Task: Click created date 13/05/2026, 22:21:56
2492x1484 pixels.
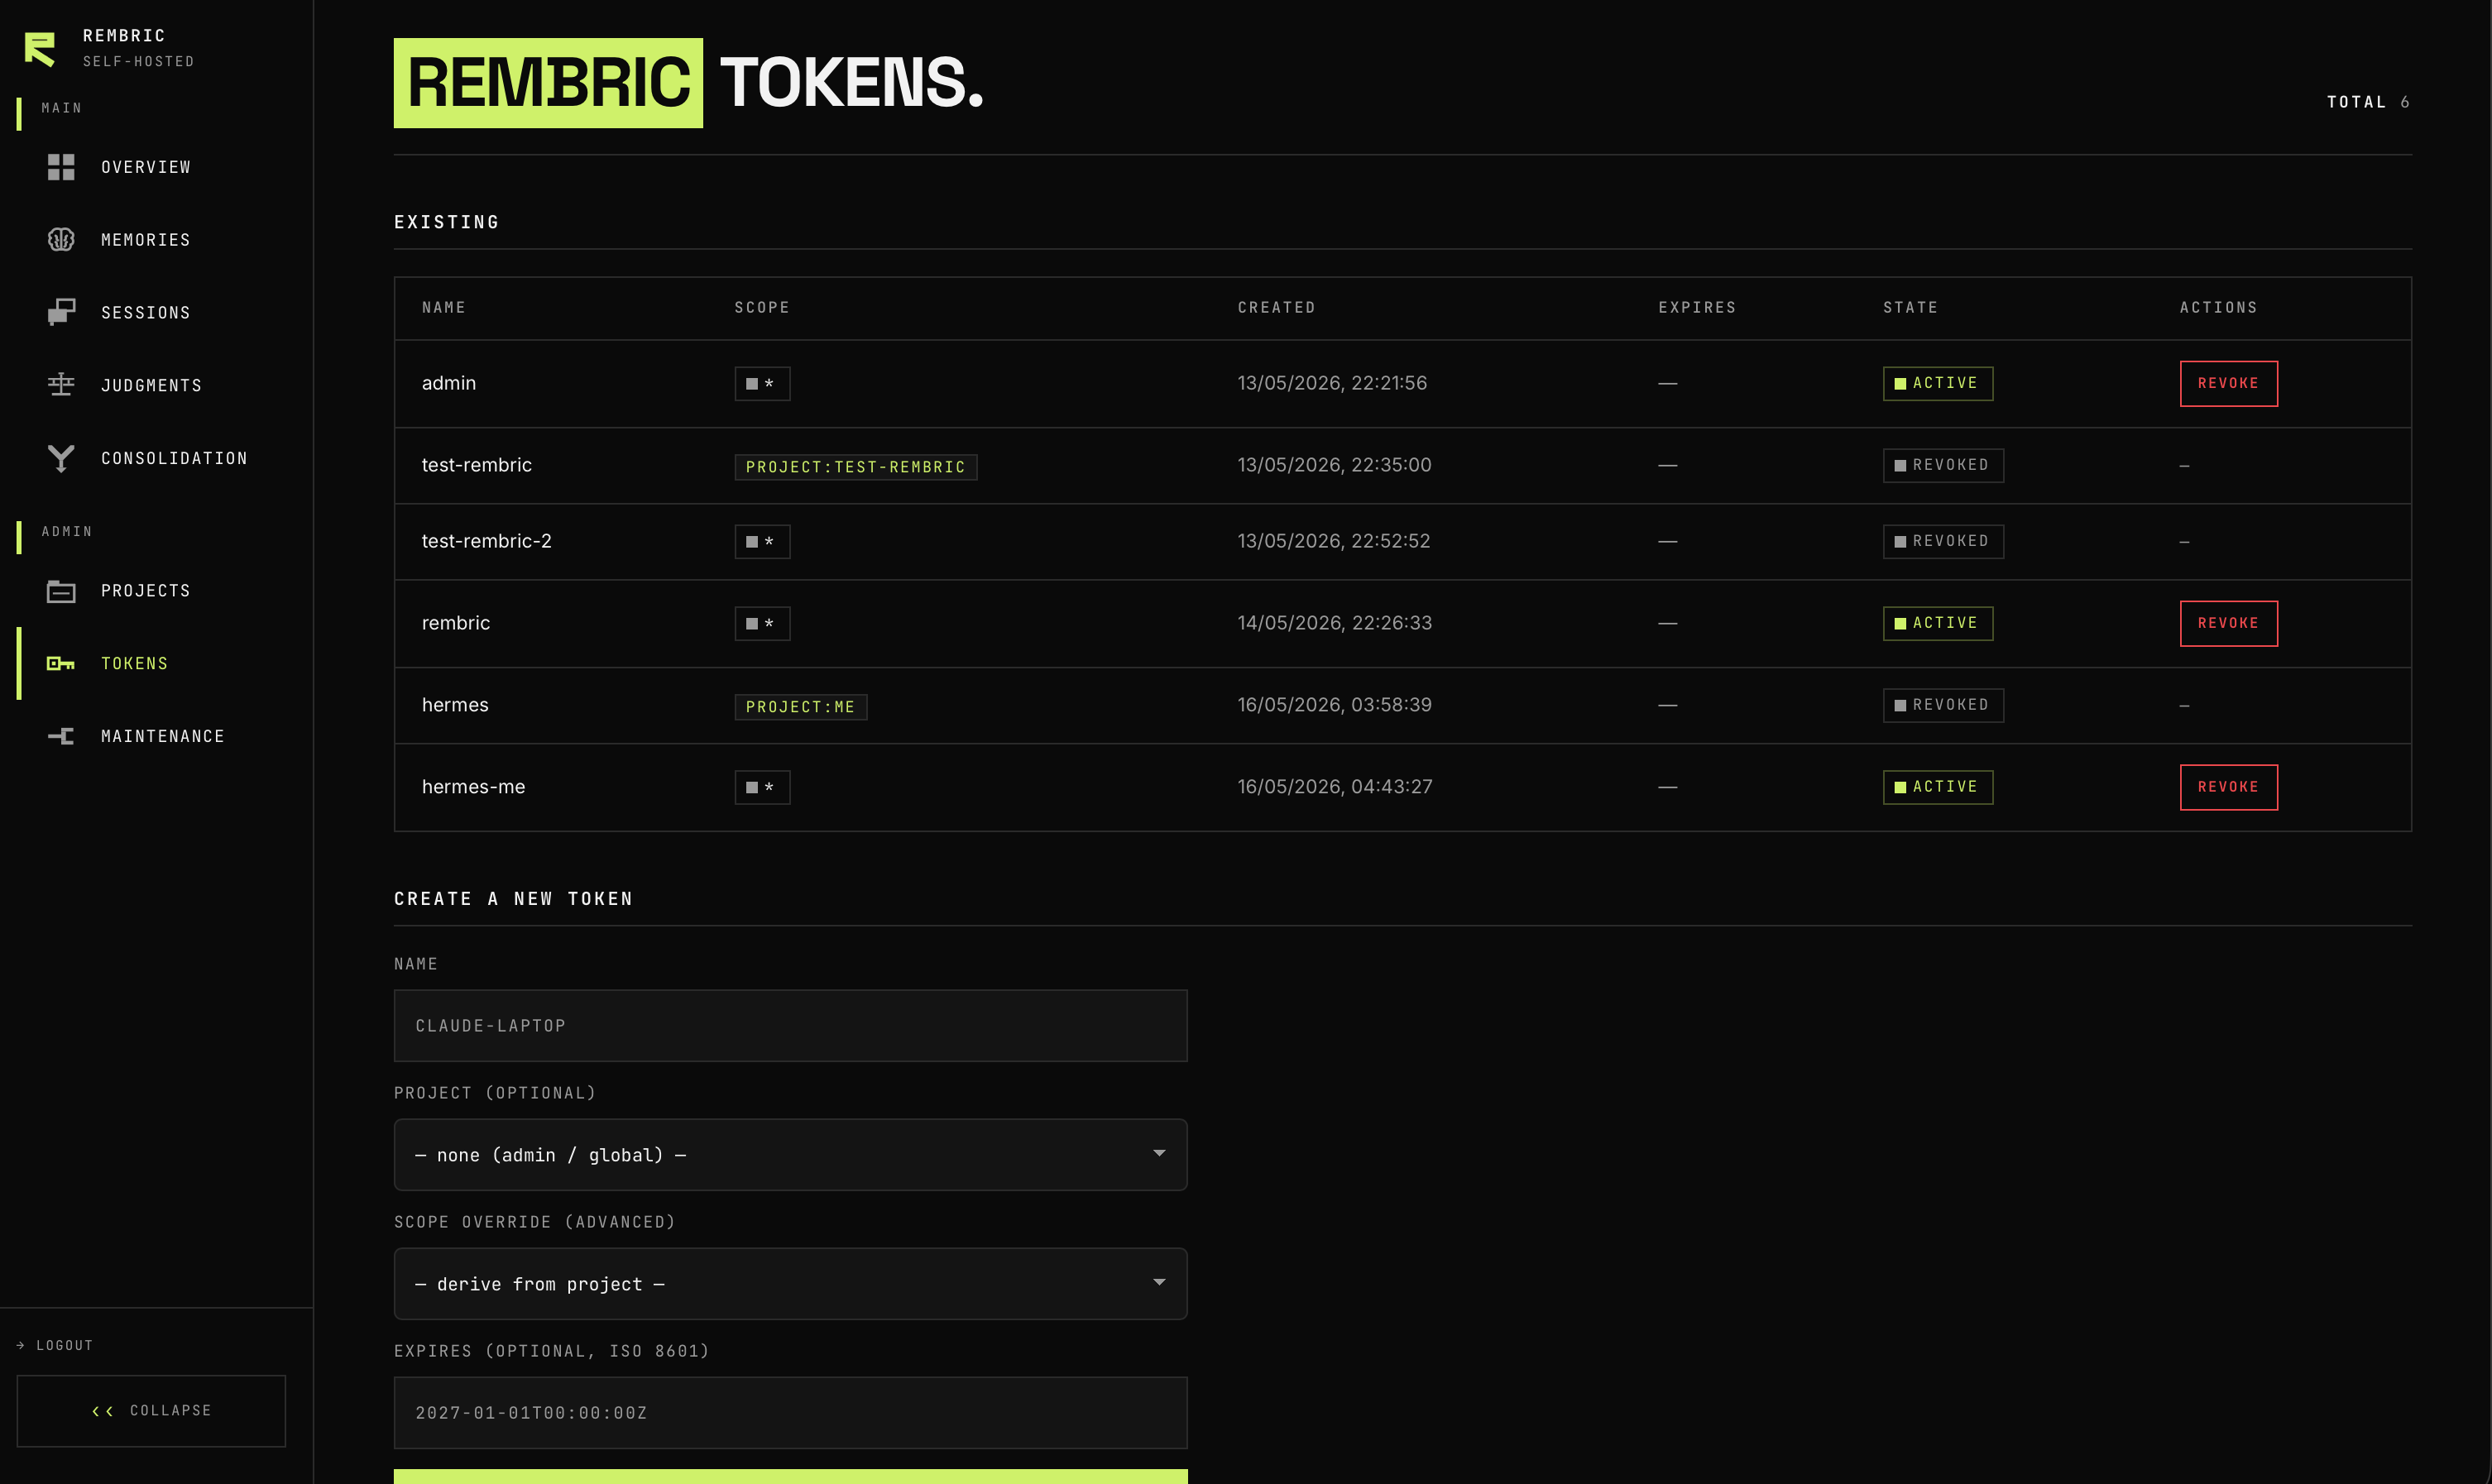Action: tap(1332, 383)
